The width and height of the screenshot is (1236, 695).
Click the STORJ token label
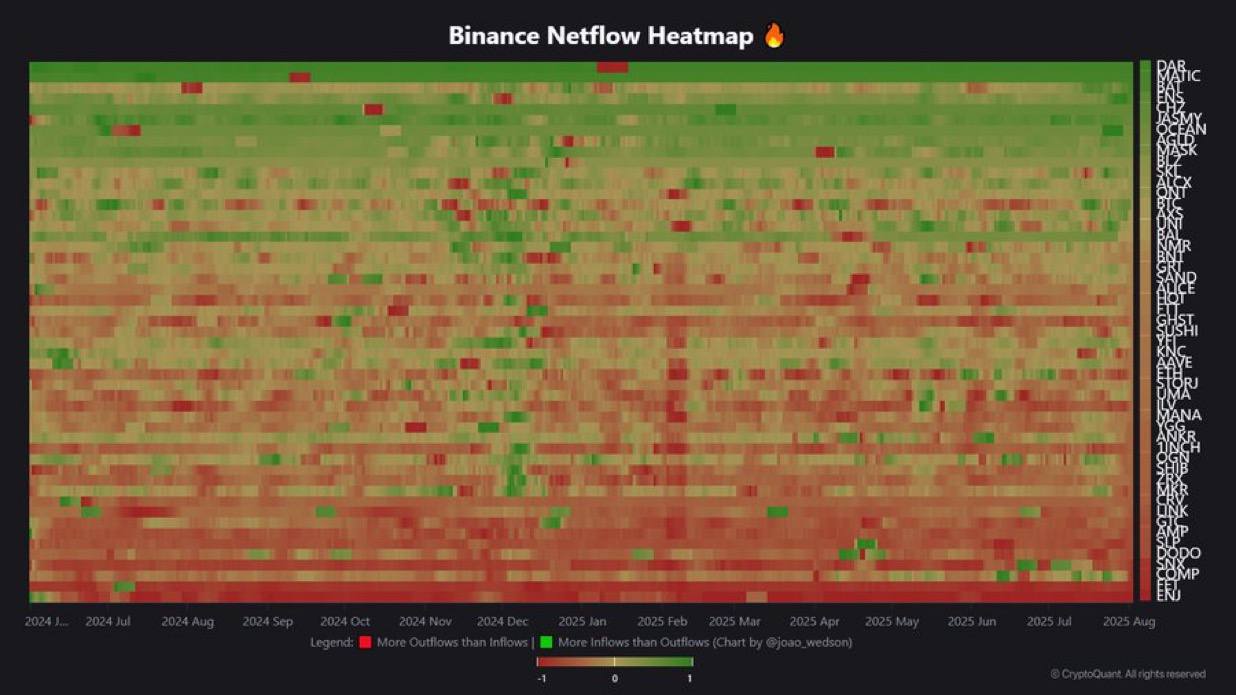tap(1178, 383)
